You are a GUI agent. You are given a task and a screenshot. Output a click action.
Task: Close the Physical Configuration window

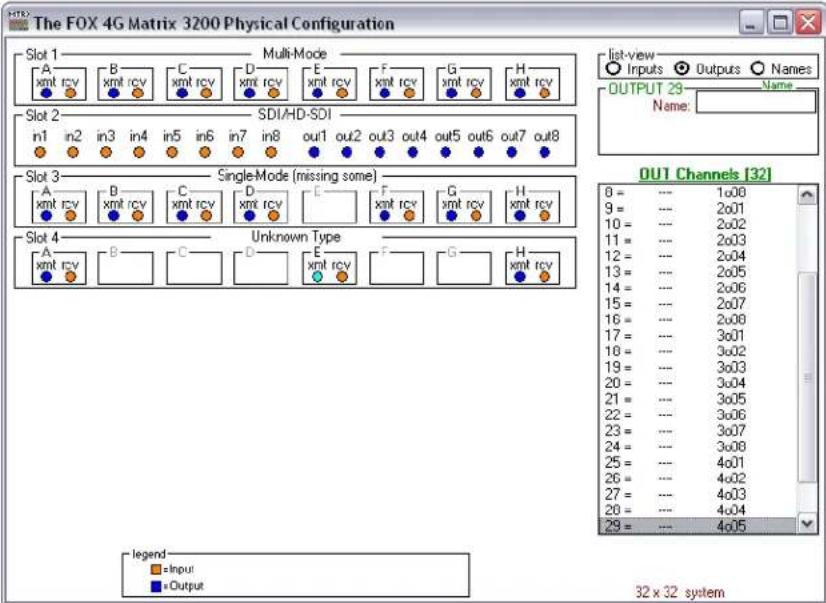point(808,23)
